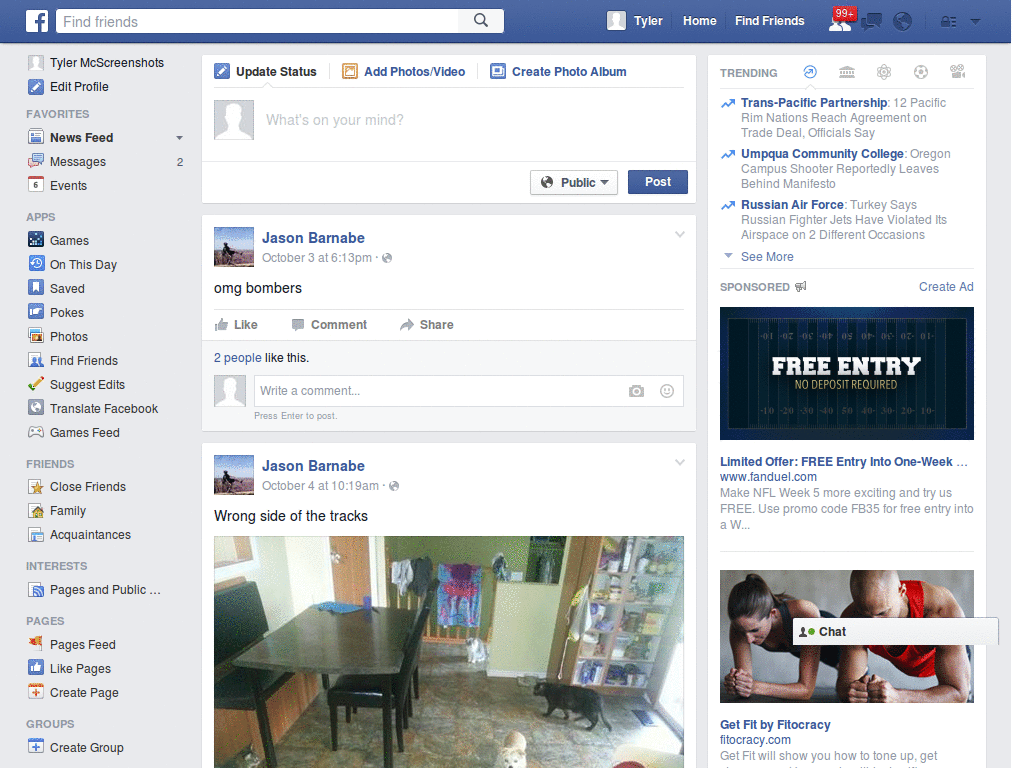Attach a photo using the camera icon
The image size is (1024, 768).
click(x=636, y=391)
